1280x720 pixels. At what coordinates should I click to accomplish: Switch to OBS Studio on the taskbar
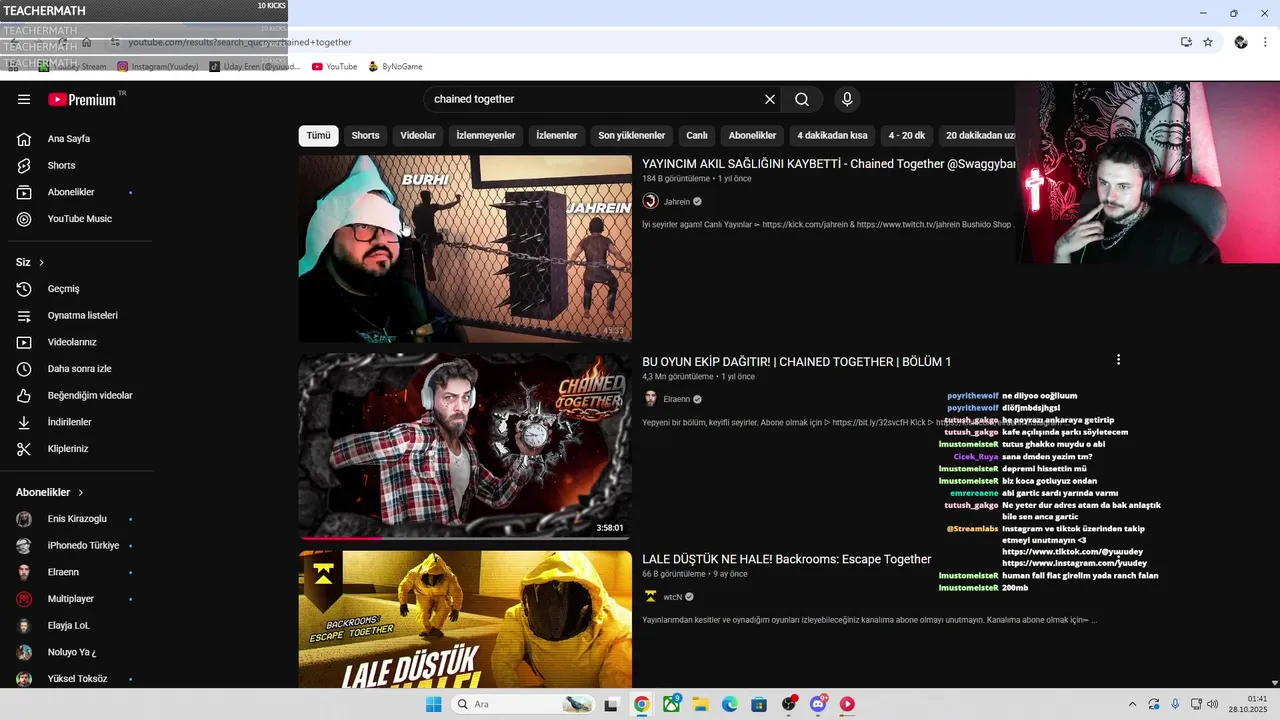coord(789,704)
